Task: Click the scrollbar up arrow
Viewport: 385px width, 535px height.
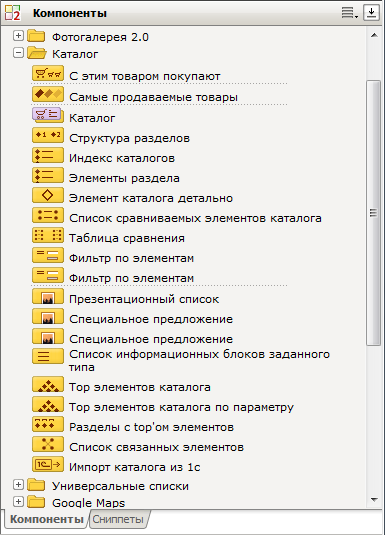Action: pyautogui.click(x=374, y=35)
